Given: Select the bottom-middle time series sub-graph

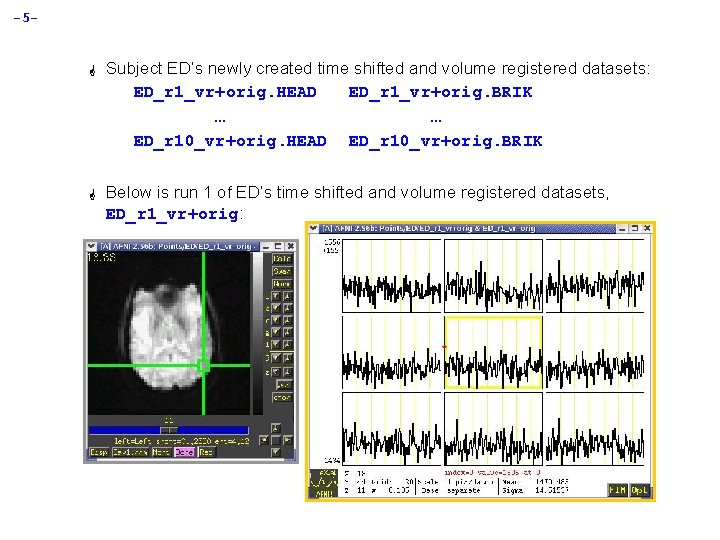Looking at the screenshot, I should click(493, 429).
